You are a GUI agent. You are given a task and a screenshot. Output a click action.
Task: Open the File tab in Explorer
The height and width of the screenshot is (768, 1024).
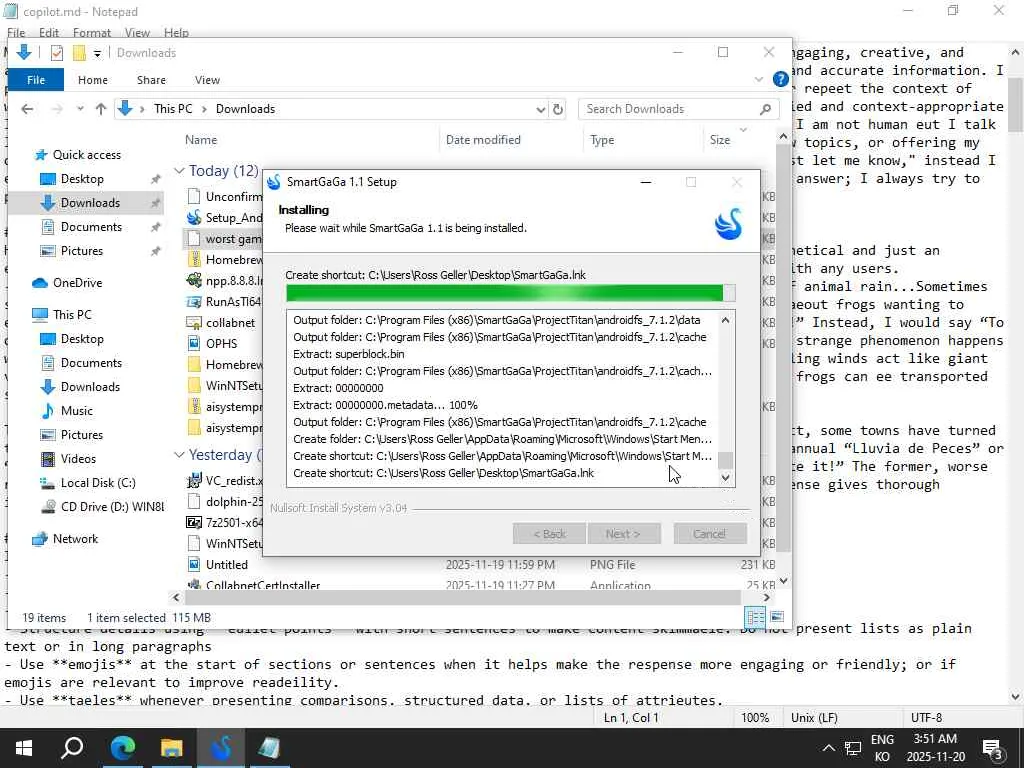point(36,80)
